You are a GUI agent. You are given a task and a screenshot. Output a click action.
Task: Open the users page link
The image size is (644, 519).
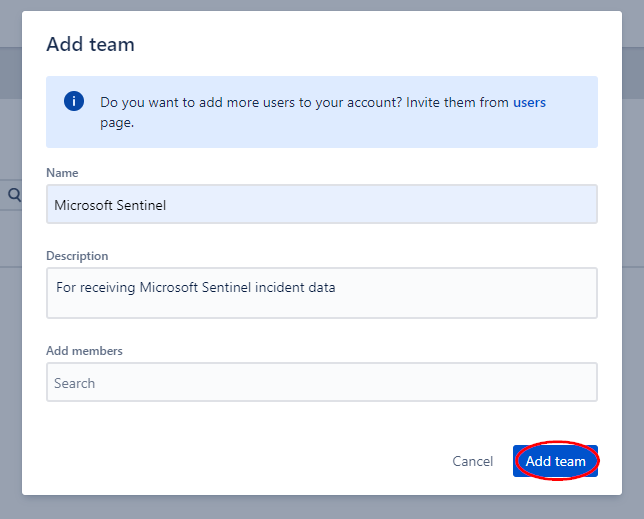pyautogui.click(x=529, y=102)
